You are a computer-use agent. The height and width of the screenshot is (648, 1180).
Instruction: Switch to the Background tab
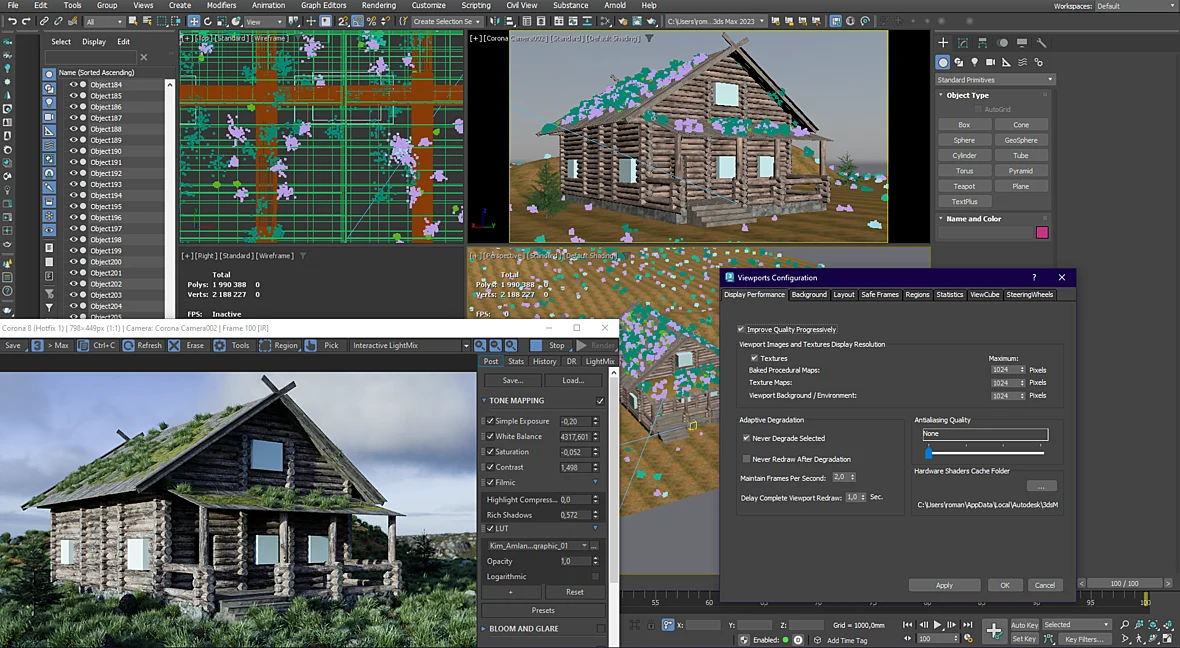click(809, 295)
